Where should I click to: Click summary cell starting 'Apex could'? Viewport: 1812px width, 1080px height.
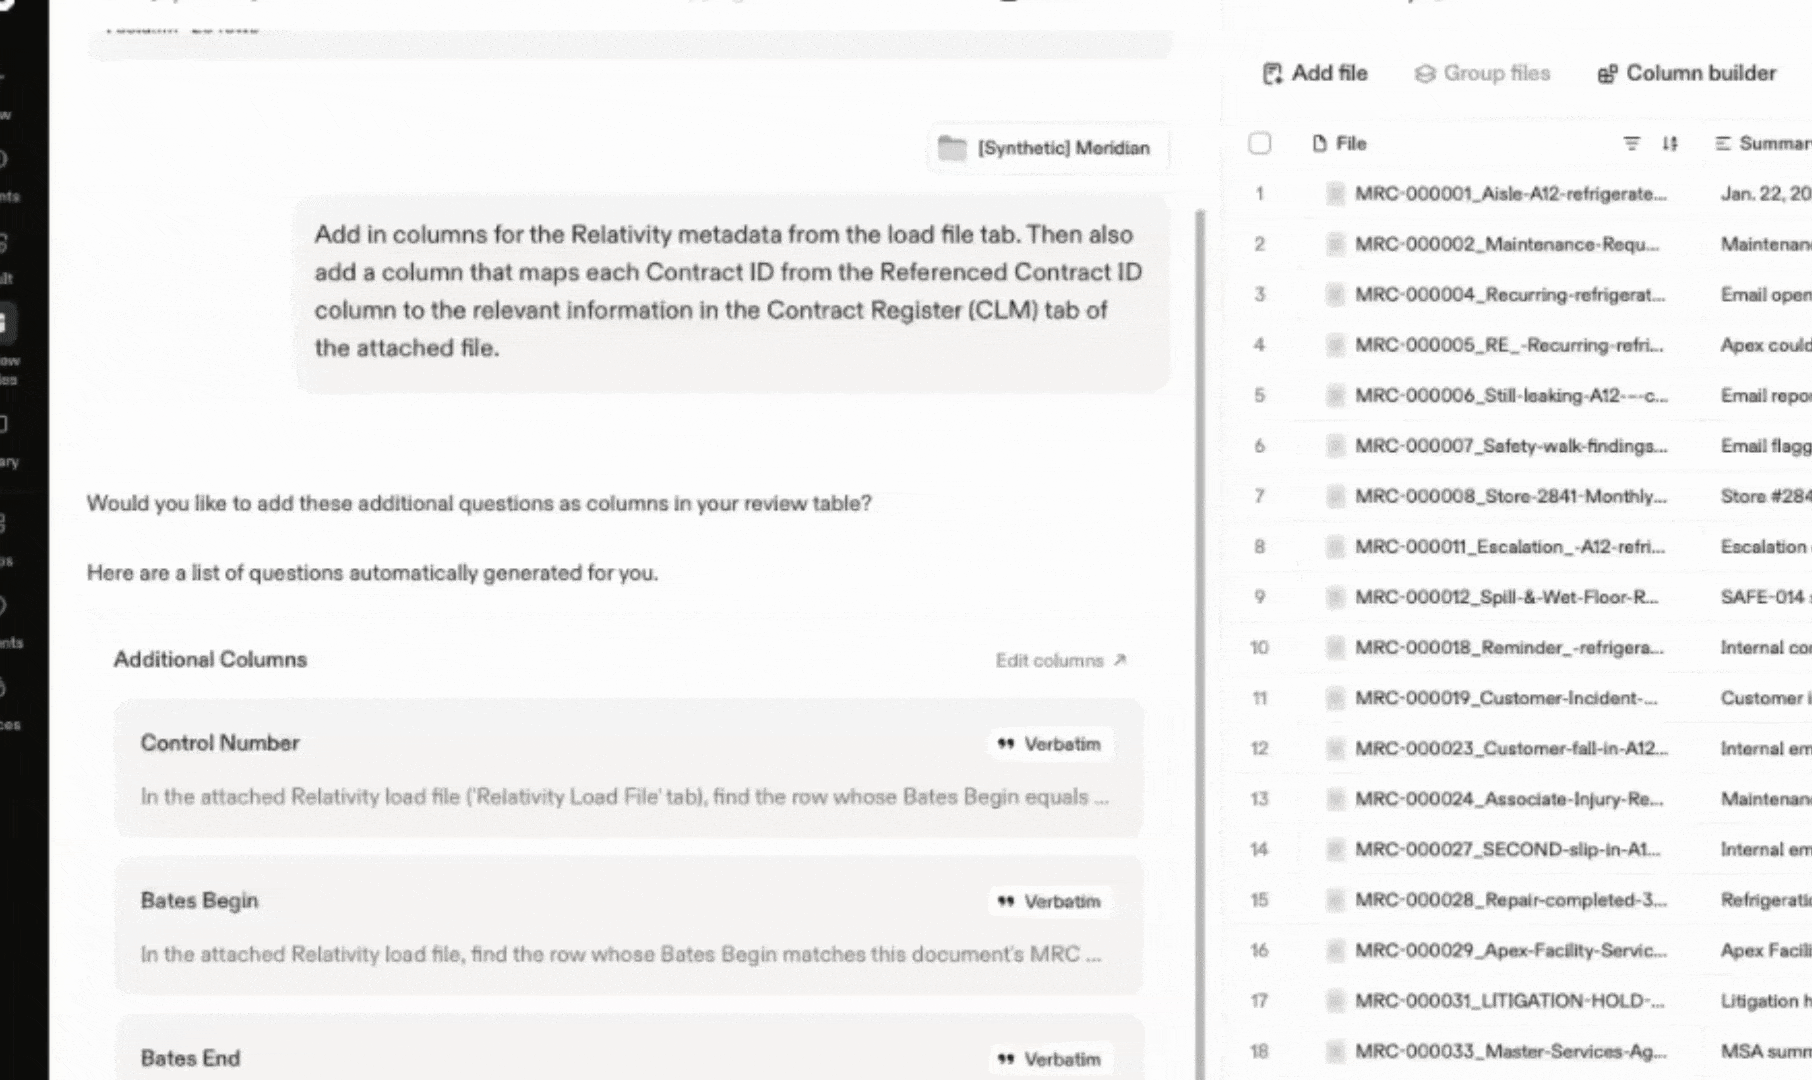pyautogui.click(x=1765, y=345)
